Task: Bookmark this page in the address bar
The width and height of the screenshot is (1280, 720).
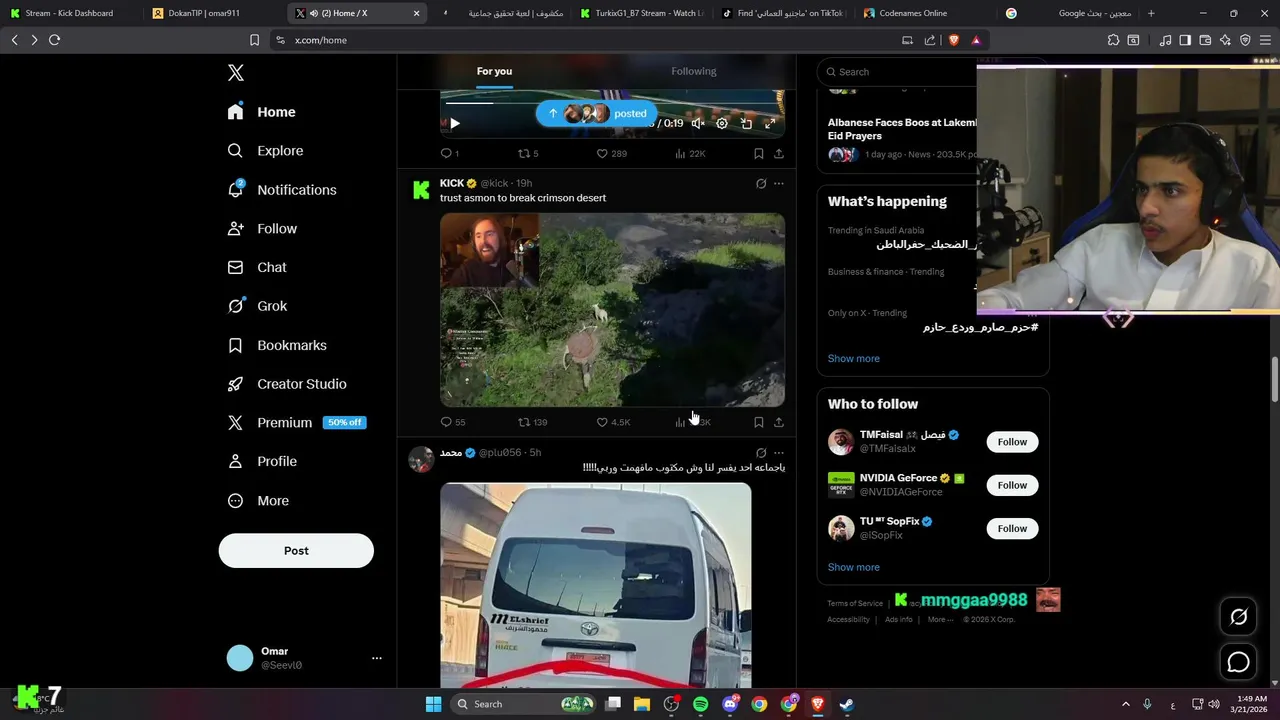Action: pyautogui.click(x=254, y=40)
